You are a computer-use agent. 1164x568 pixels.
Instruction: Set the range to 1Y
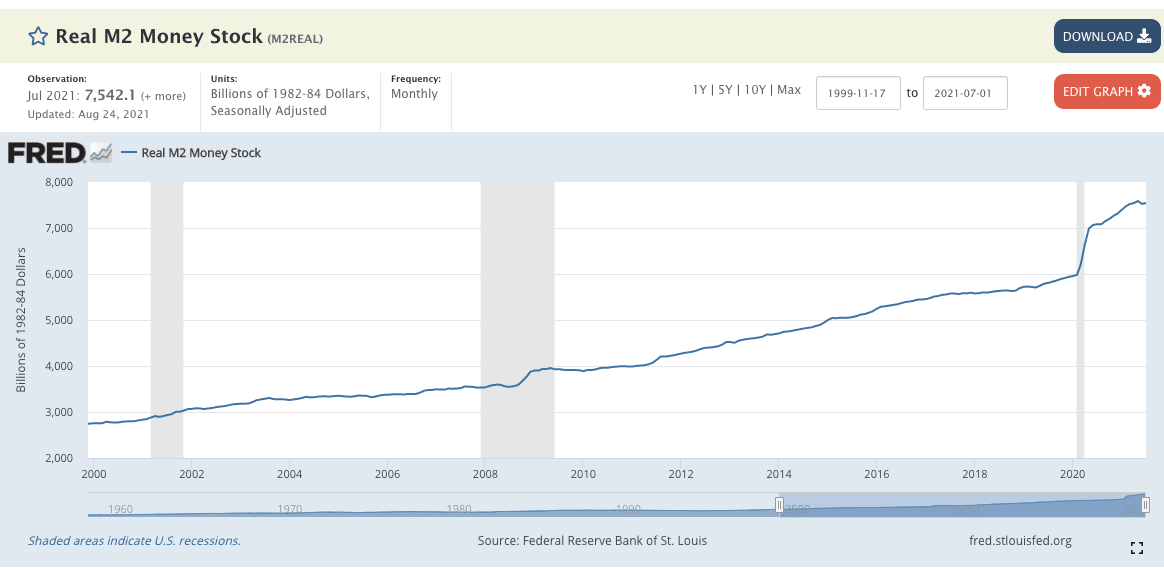click(700, 90)
